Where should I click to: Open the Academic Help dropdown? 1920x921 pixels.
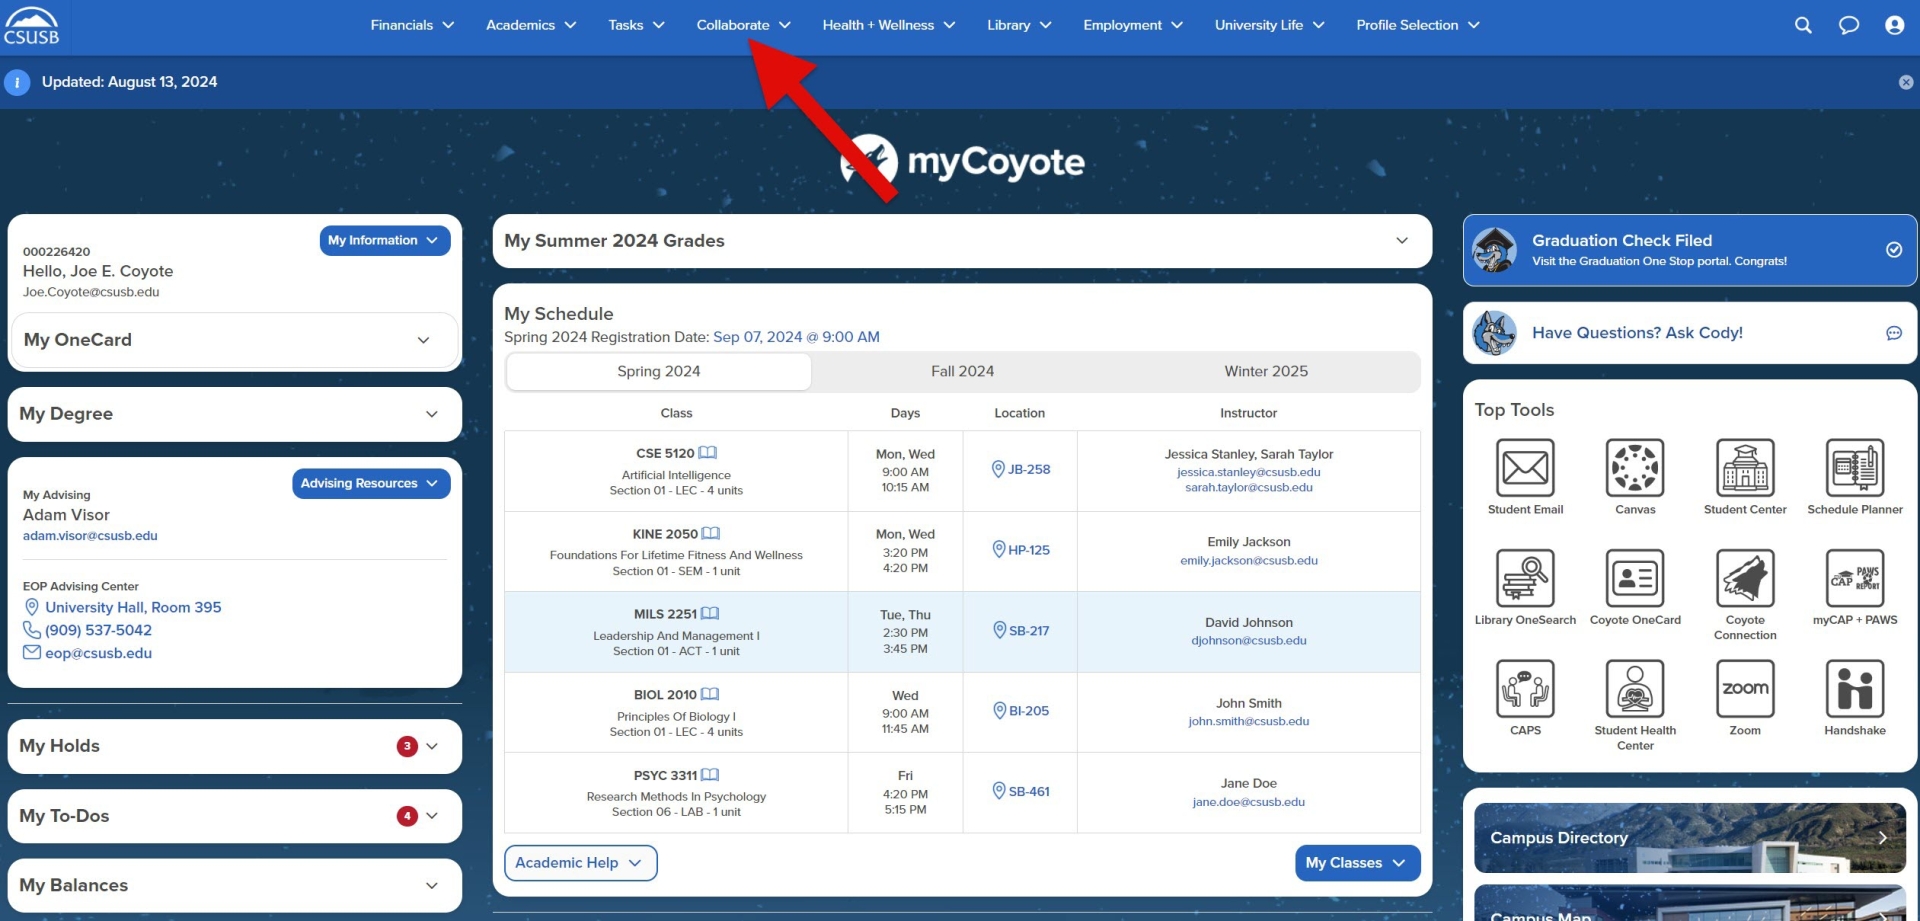580,863
